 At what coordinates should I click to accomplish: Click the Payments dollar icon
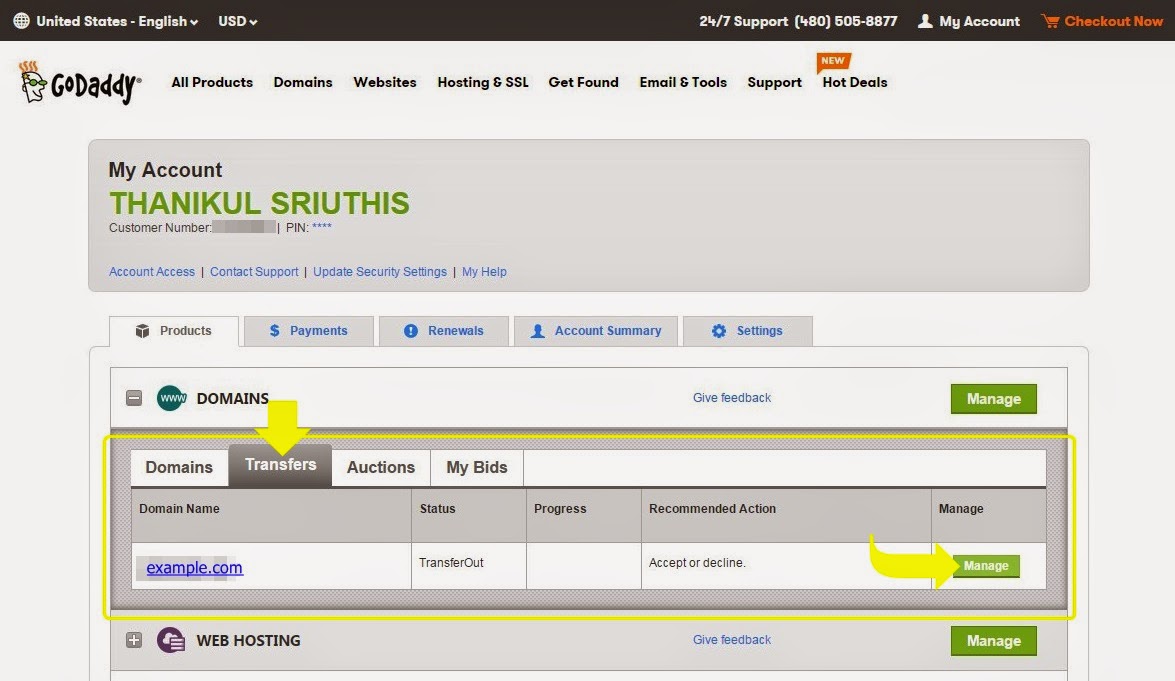point(274,331)
